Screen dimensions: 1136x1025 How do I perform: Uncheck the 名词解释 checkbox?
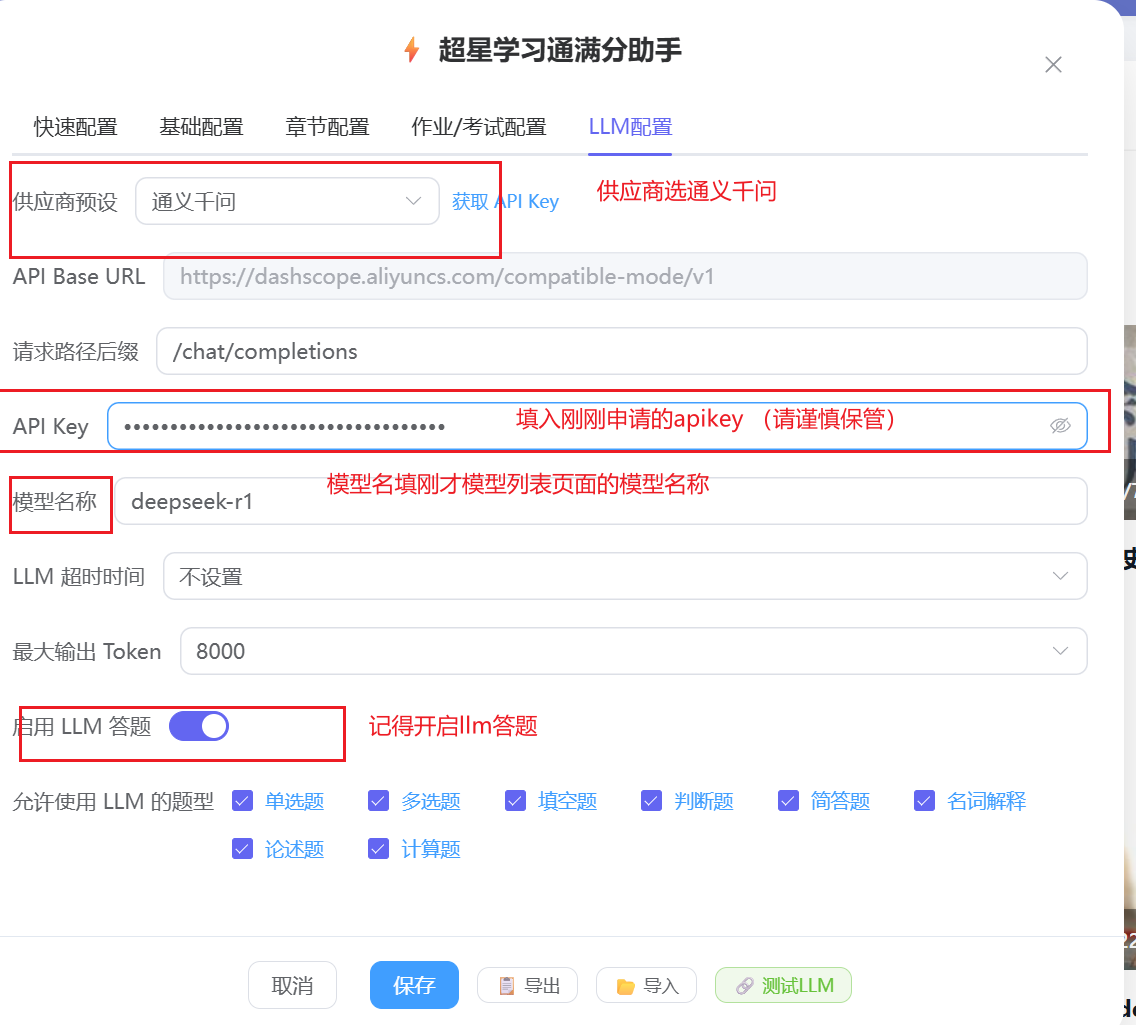[x=924, y=801]
